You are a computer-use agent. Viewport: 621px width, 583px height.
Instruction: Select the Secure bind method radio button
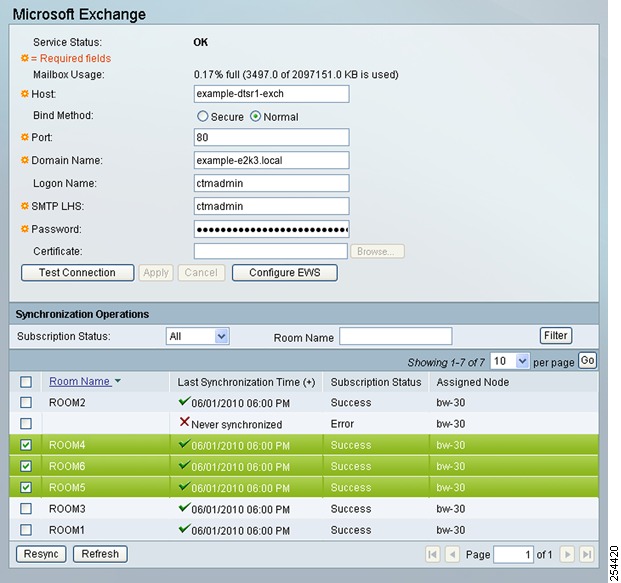tap(202, 116)
